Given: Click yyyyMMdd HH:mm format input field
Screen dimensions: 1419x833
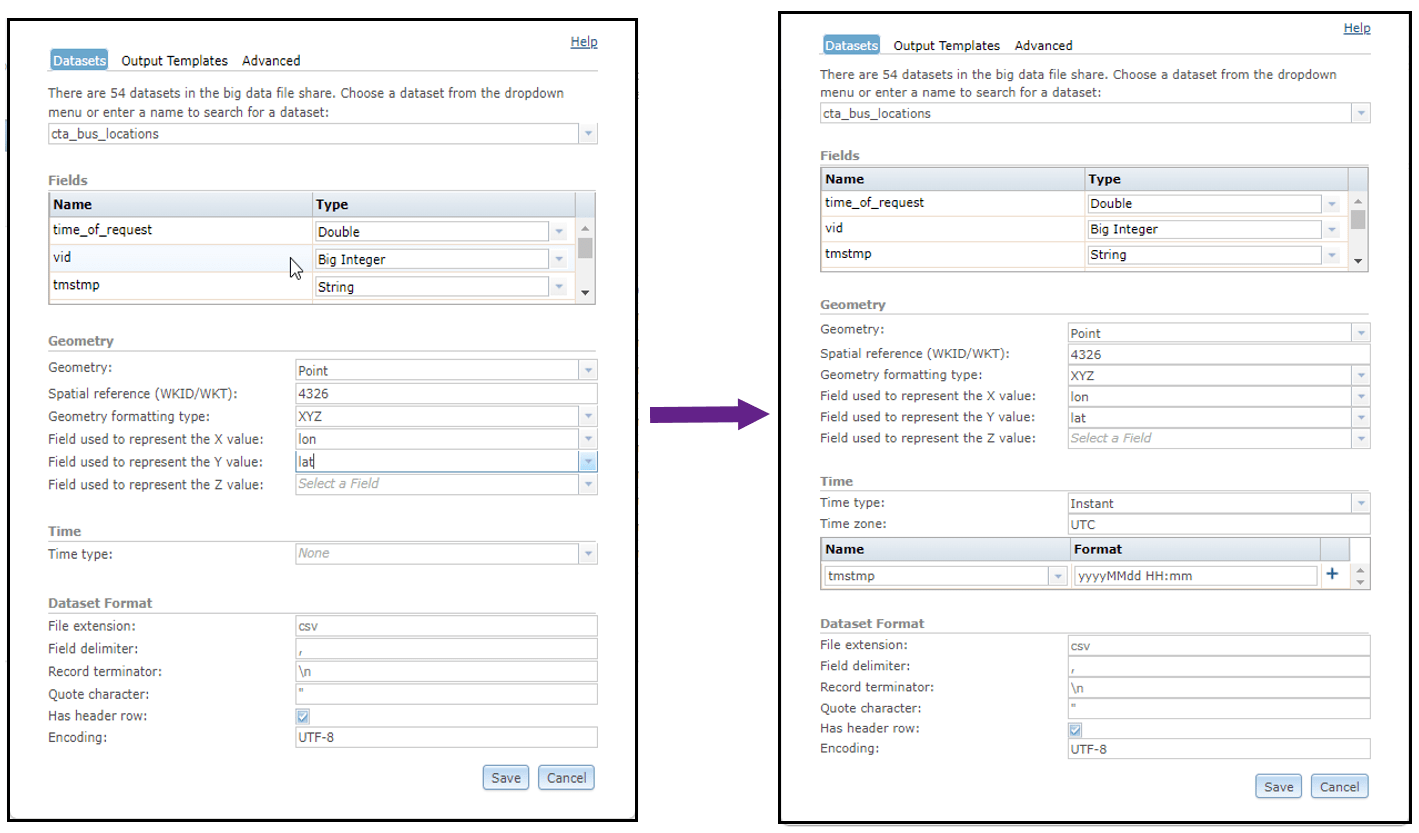Looking at the screenshot, I should (x=1195, y=576).
